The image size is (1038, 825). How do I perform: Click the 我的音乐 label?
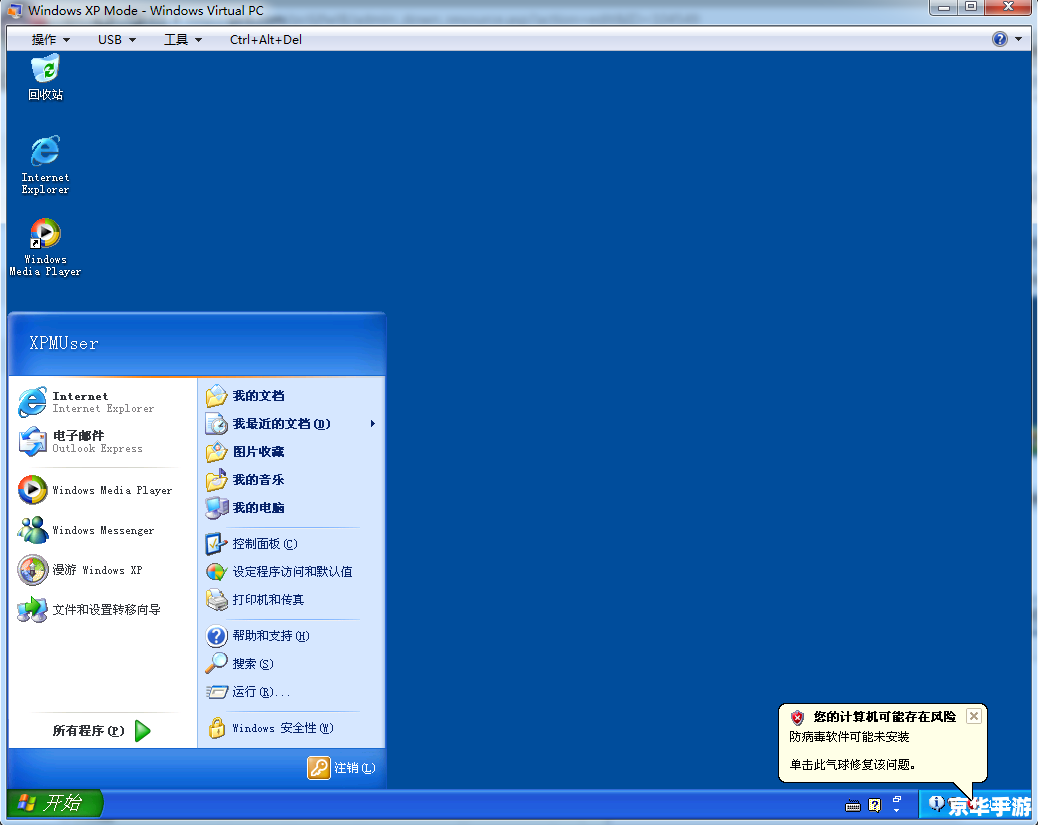258,479
